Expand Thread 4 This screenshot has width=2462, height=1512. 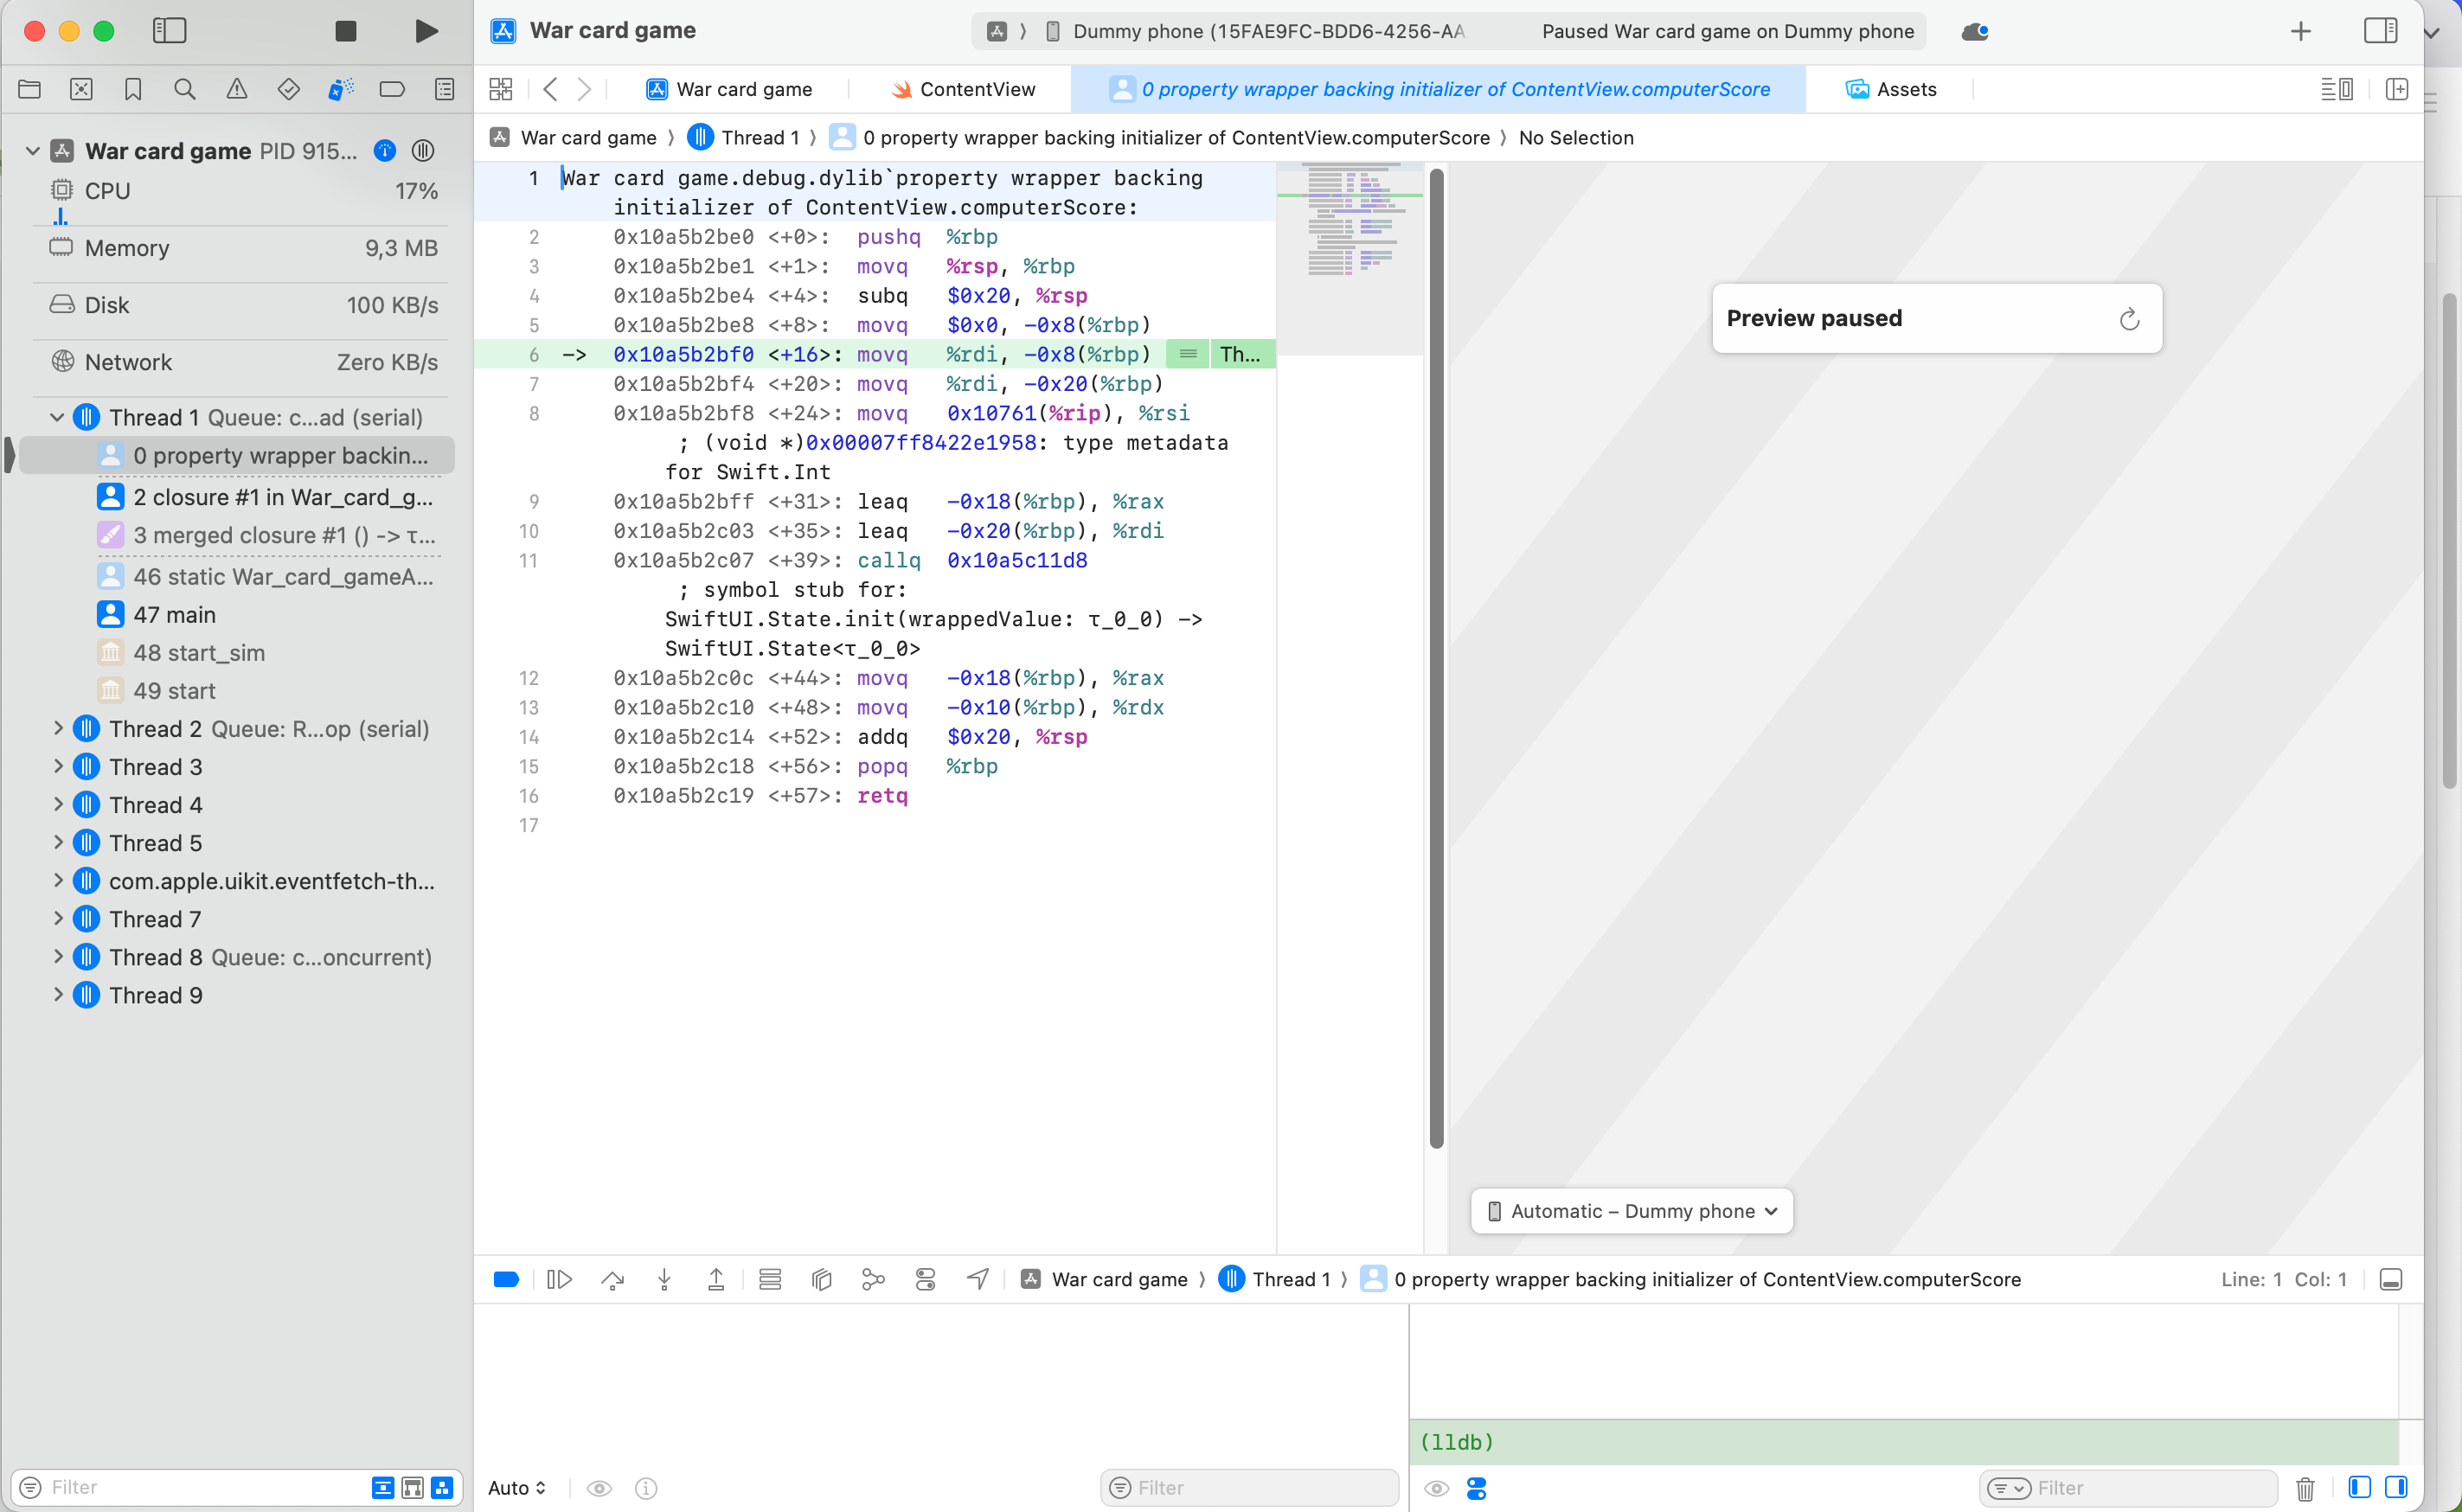pos(57,805)
